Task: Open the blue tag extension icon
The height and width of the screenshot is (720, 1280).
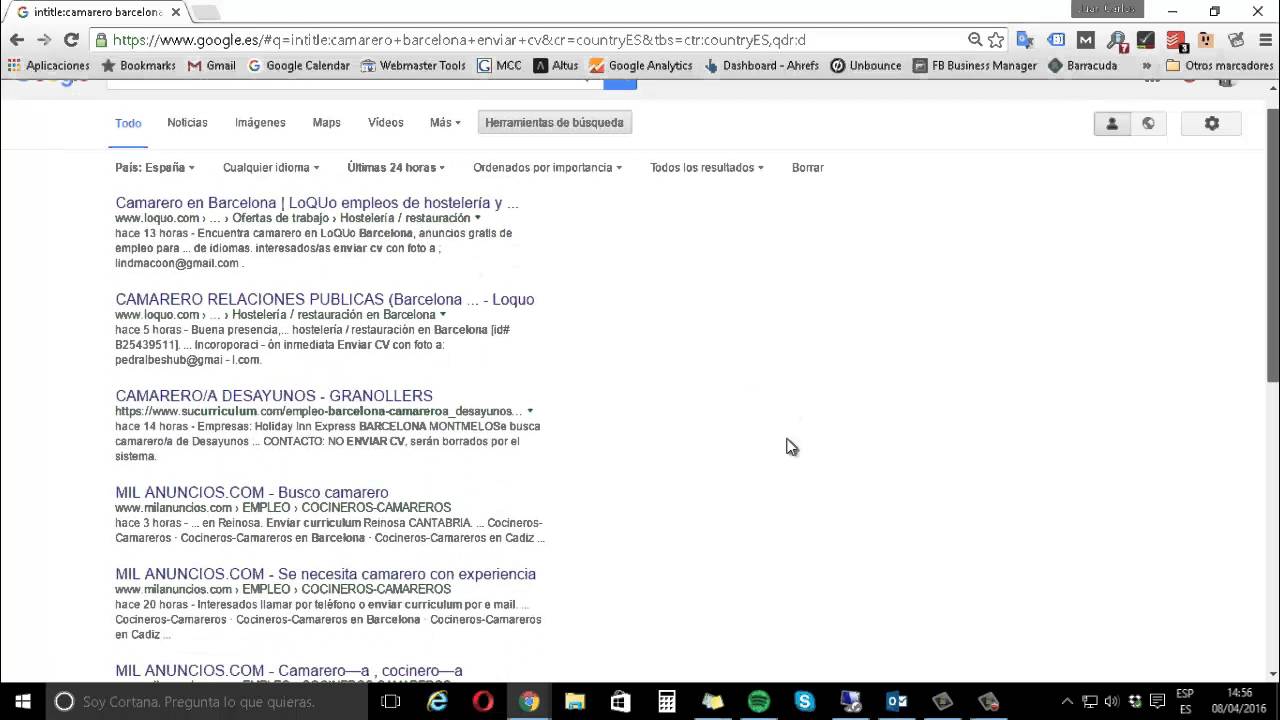Action: click(1056, 40)
